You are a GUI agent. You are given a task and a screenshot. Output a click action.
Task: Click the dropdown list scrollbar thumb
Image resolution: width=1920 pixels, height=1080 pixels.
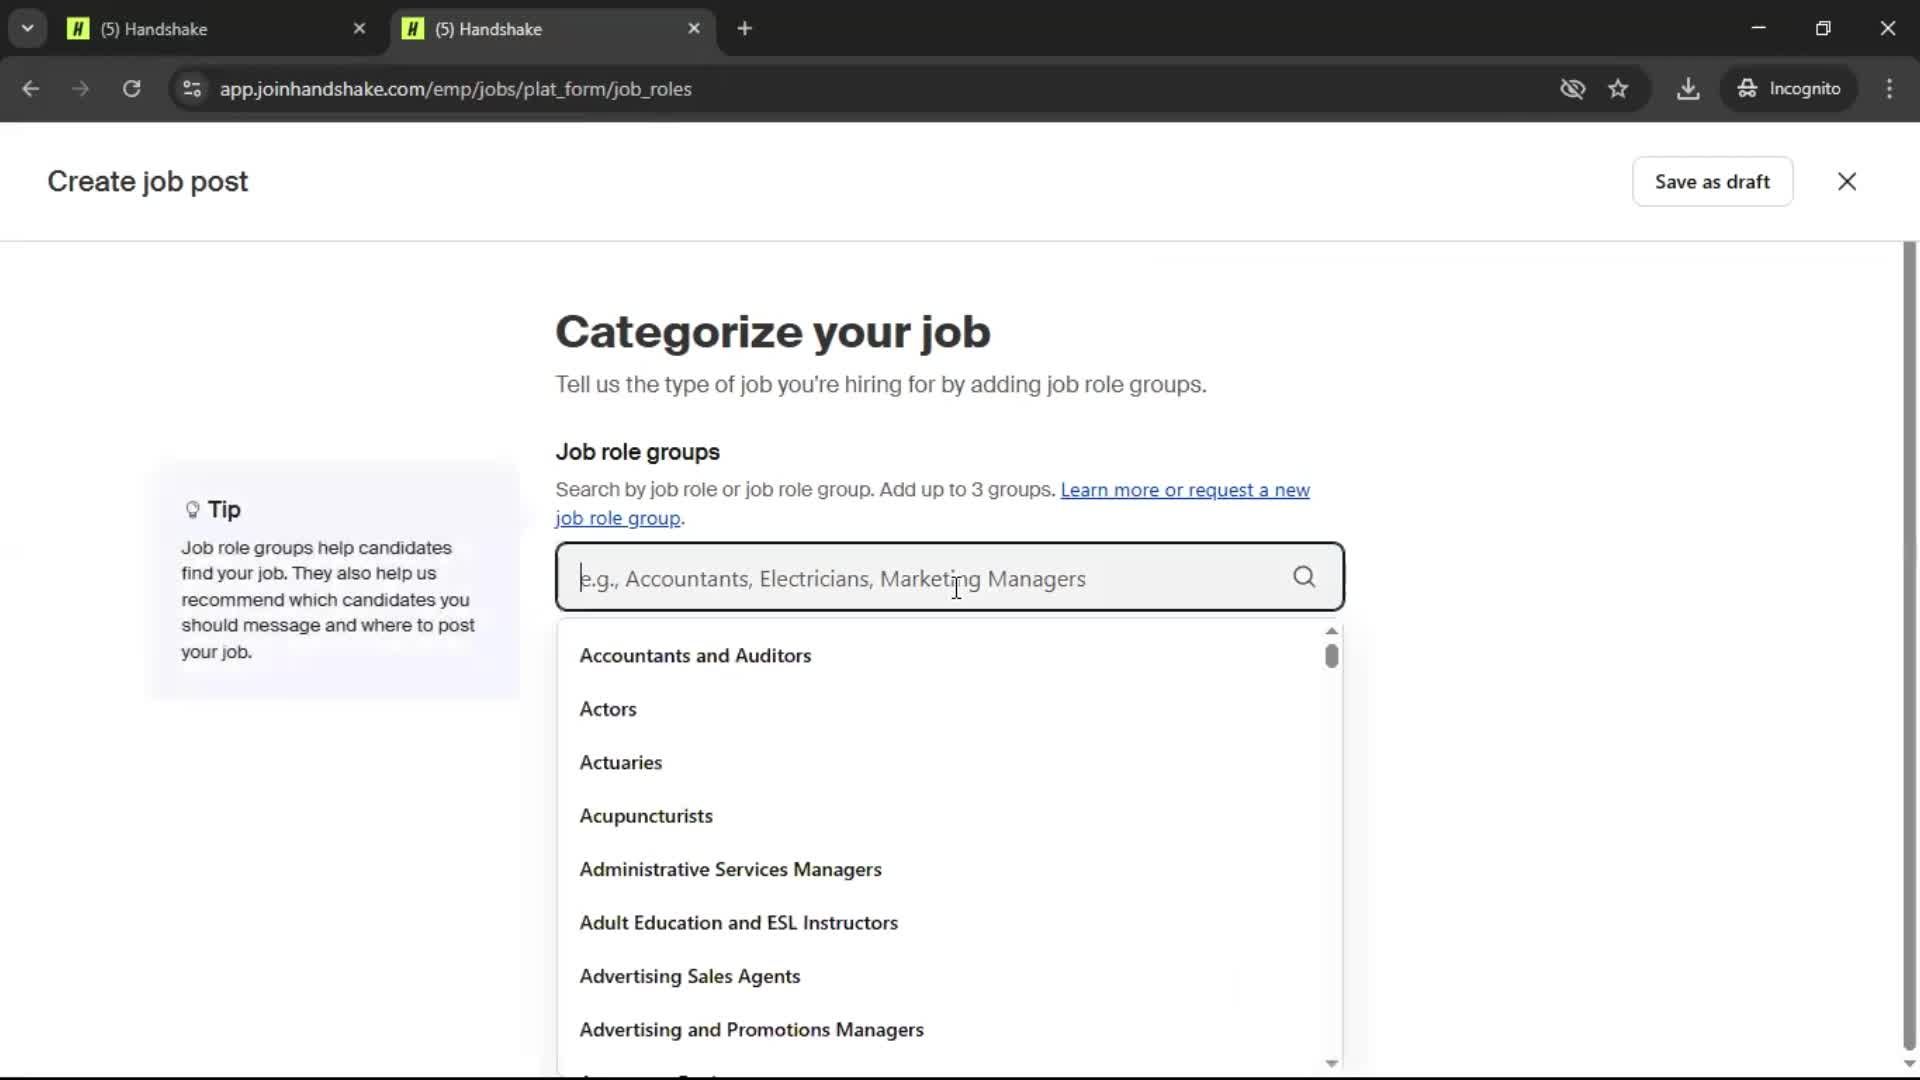coord(1331,656)
